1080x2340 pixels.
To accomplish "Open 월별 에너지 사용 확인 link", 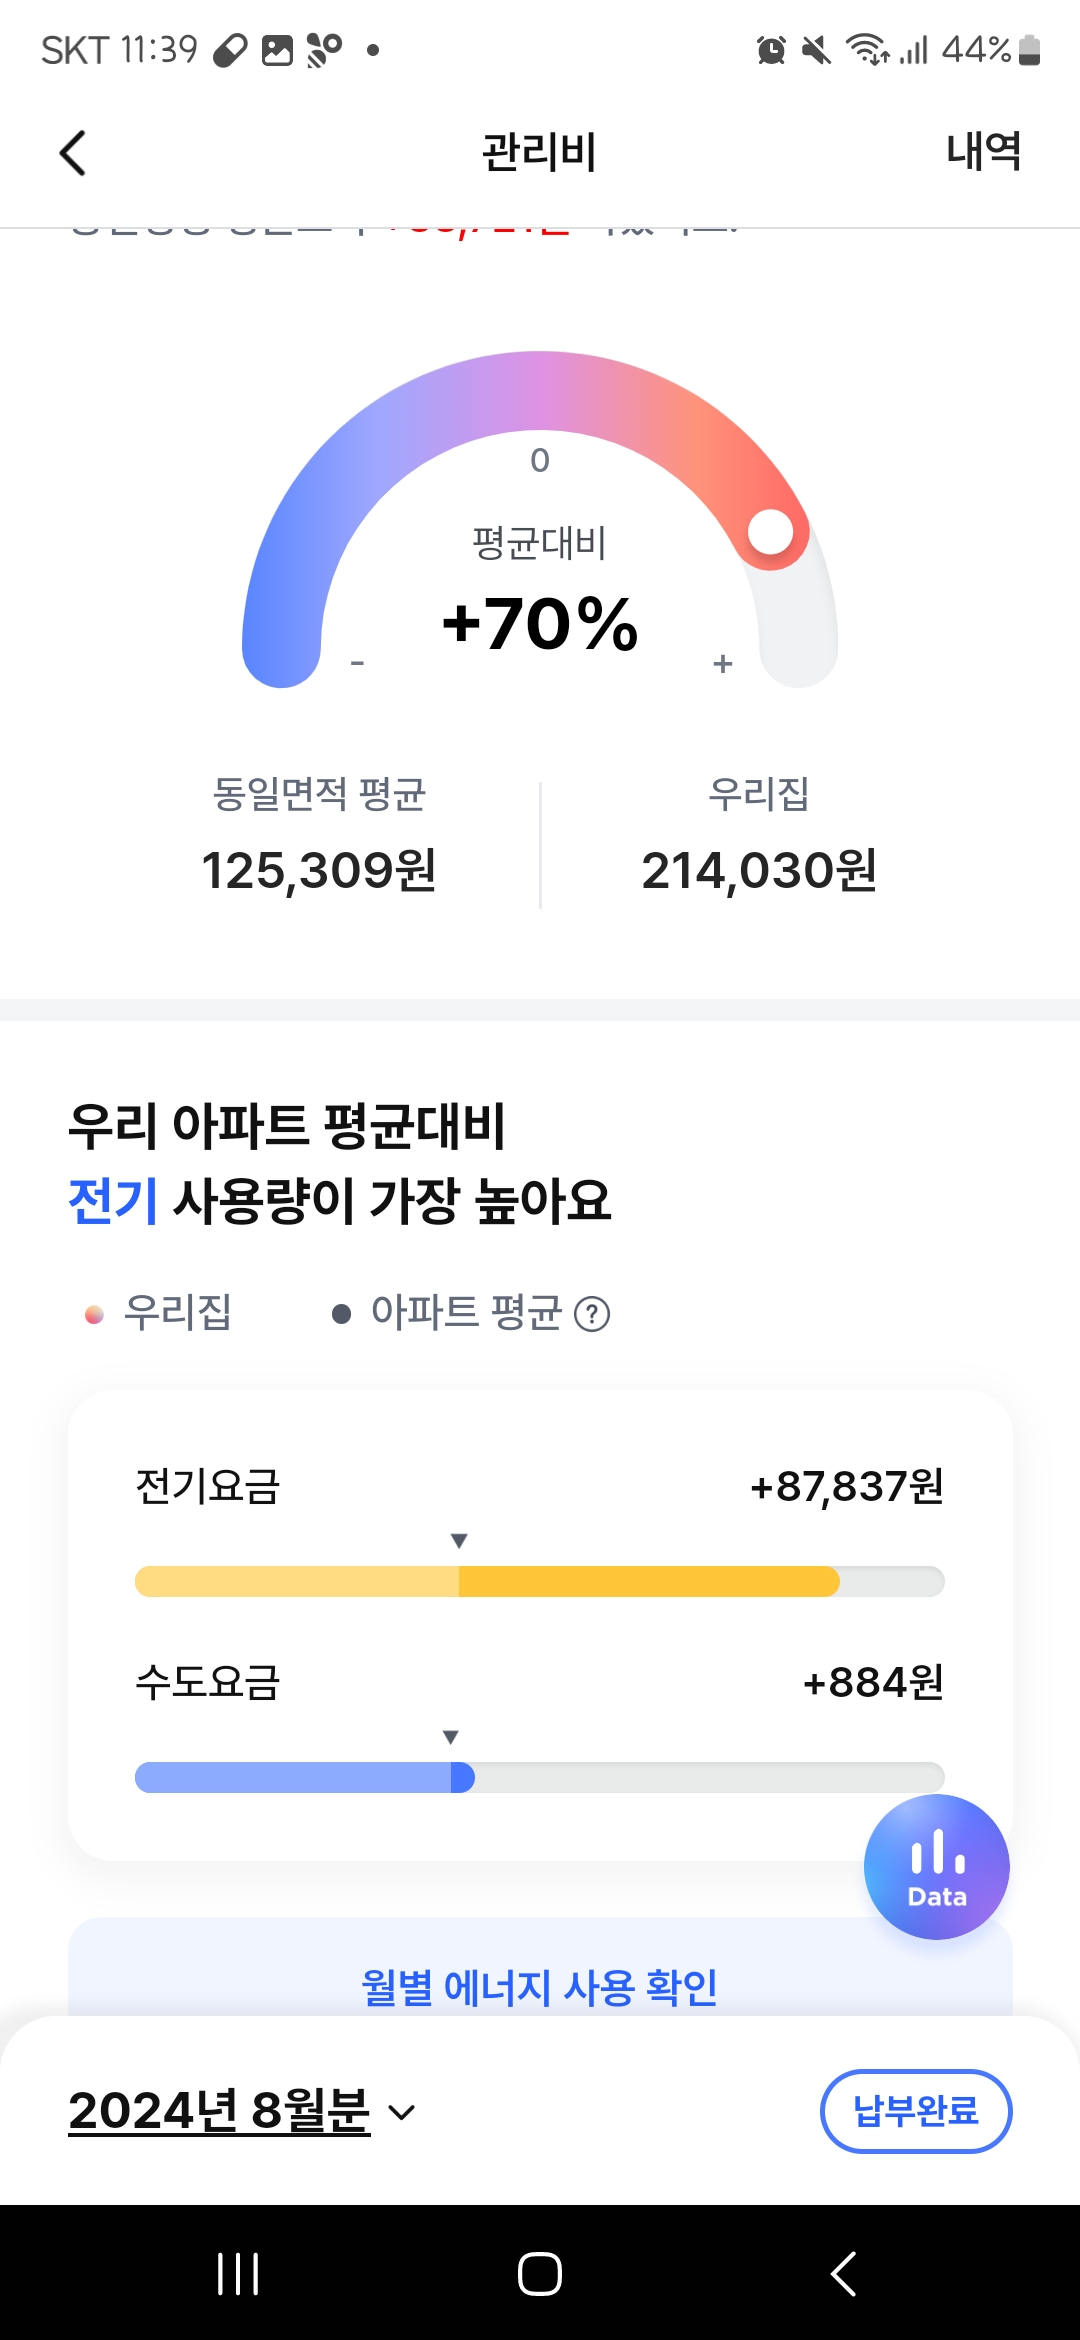I will (x=540, y=1987).
